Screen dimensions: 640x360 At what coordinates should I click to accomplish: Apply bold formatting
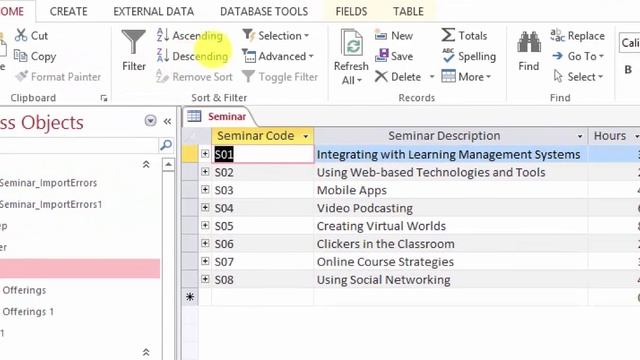(628, 69)
